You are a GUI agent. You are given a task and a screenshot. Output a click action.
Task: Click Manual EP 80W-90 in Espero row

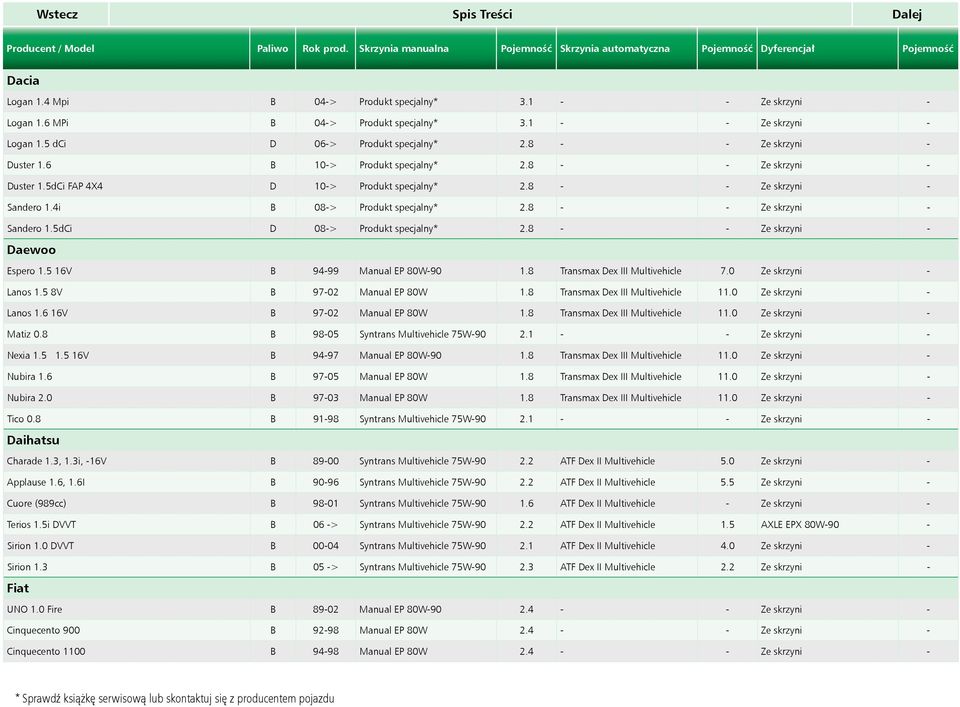(x=400, y=271)
